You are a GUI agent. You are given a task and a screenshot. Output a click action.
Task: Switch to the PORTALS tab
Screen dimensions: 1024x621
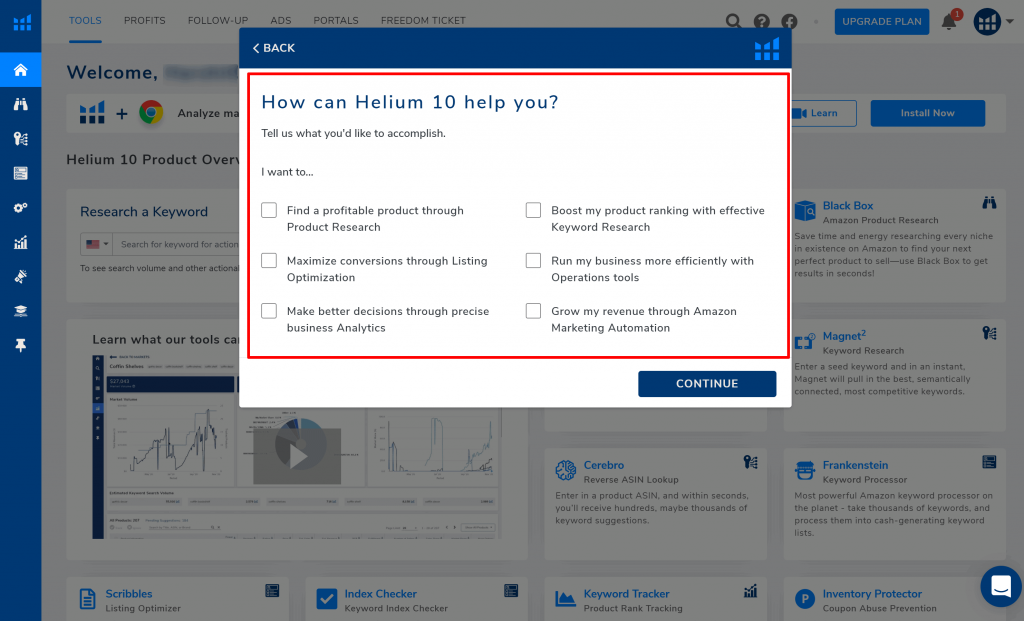[x=336, y=21]
